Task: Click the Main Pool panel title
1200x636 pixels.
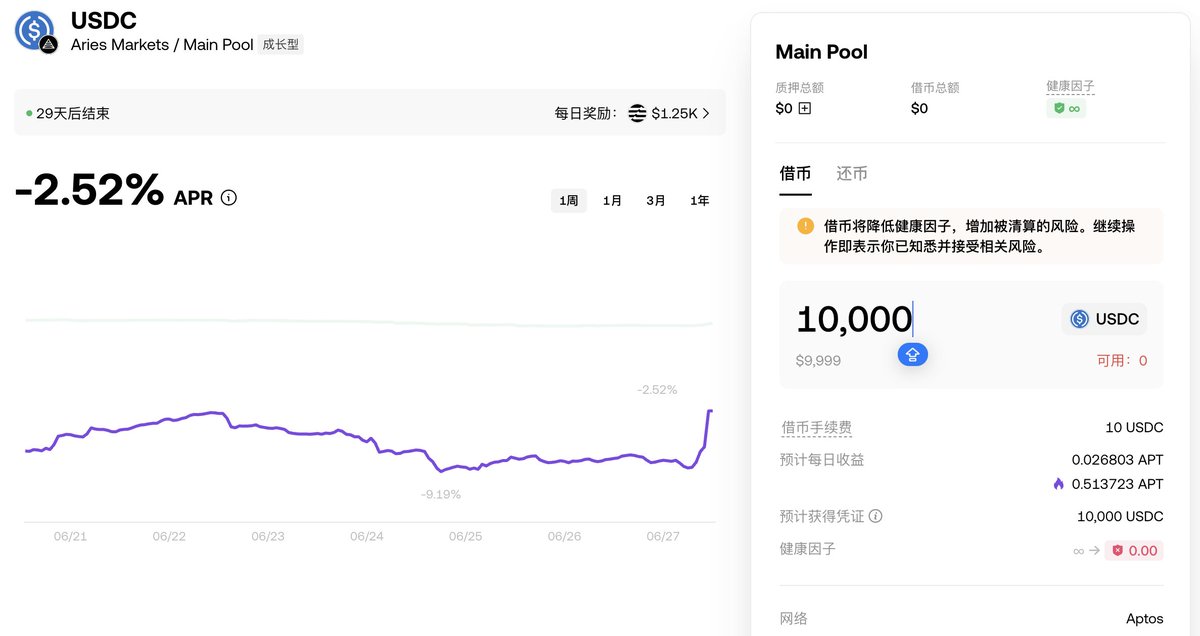Action: point(822,52)
